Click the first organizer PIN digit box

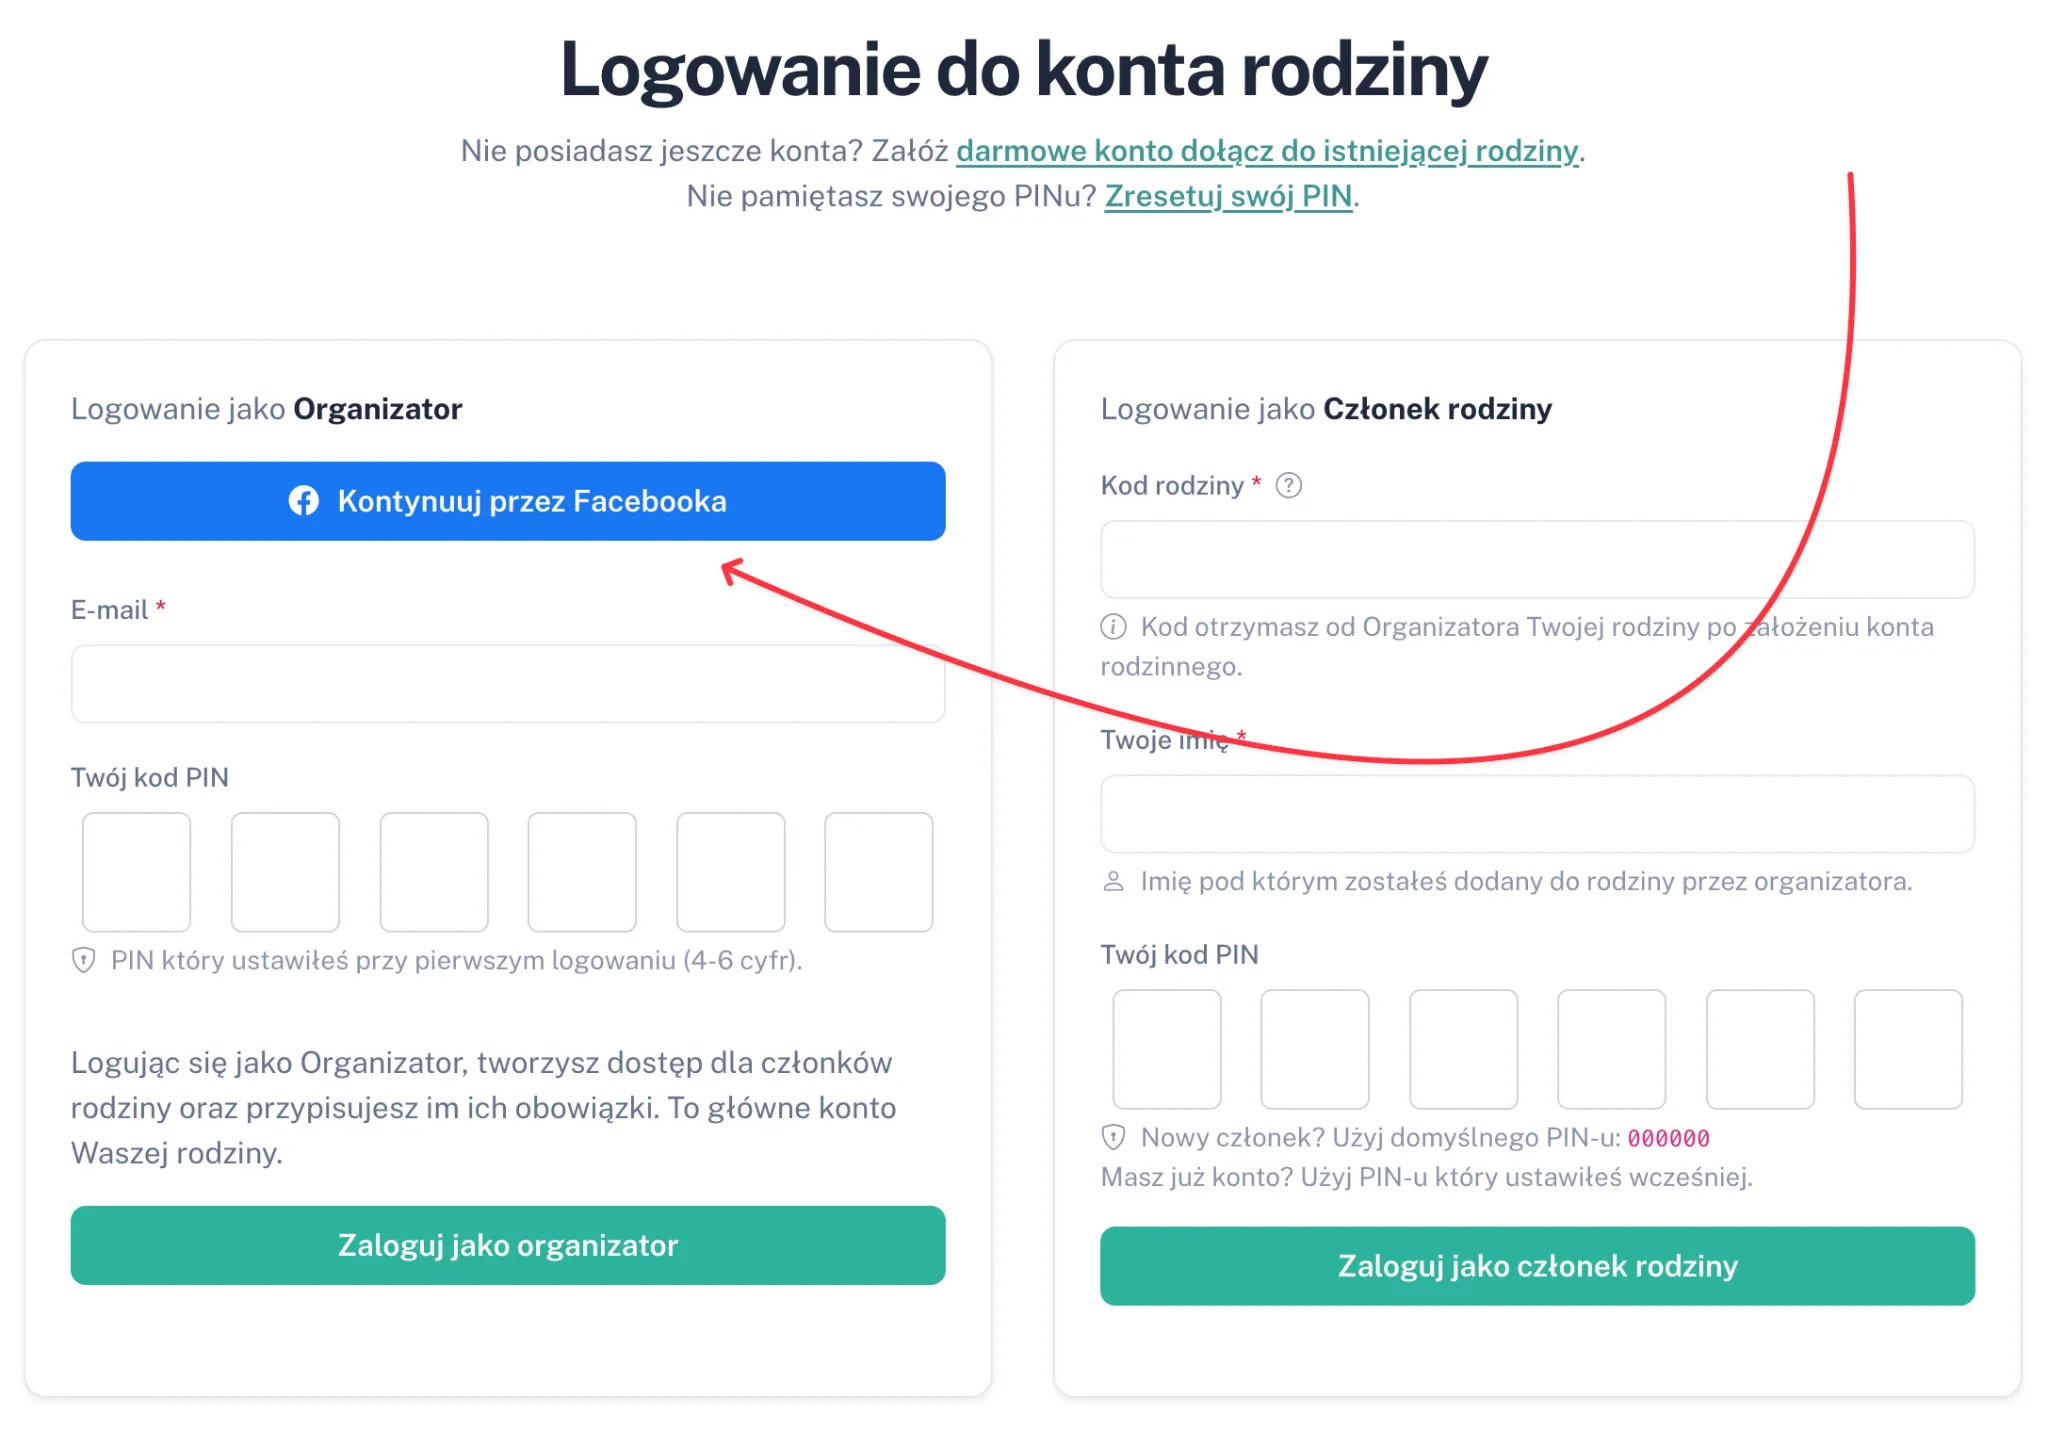(x=136, y=871)
